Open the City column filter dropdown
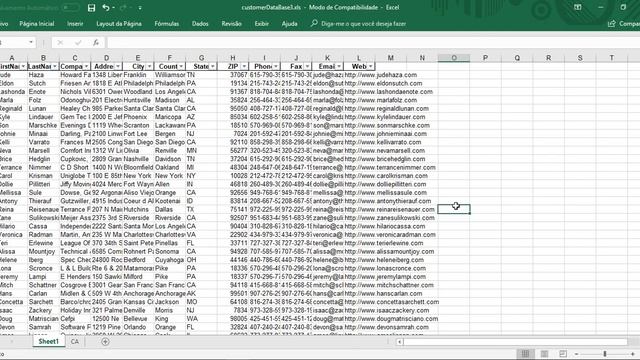 point(149,67)
